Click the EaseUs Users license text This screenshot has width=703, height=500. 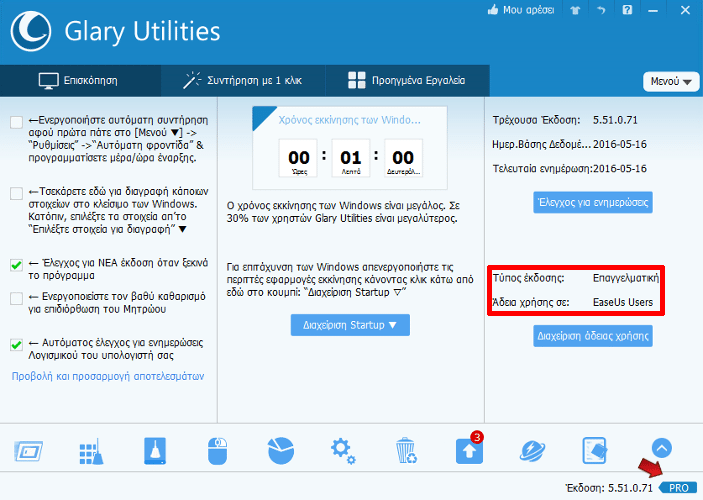coord(623,302)
